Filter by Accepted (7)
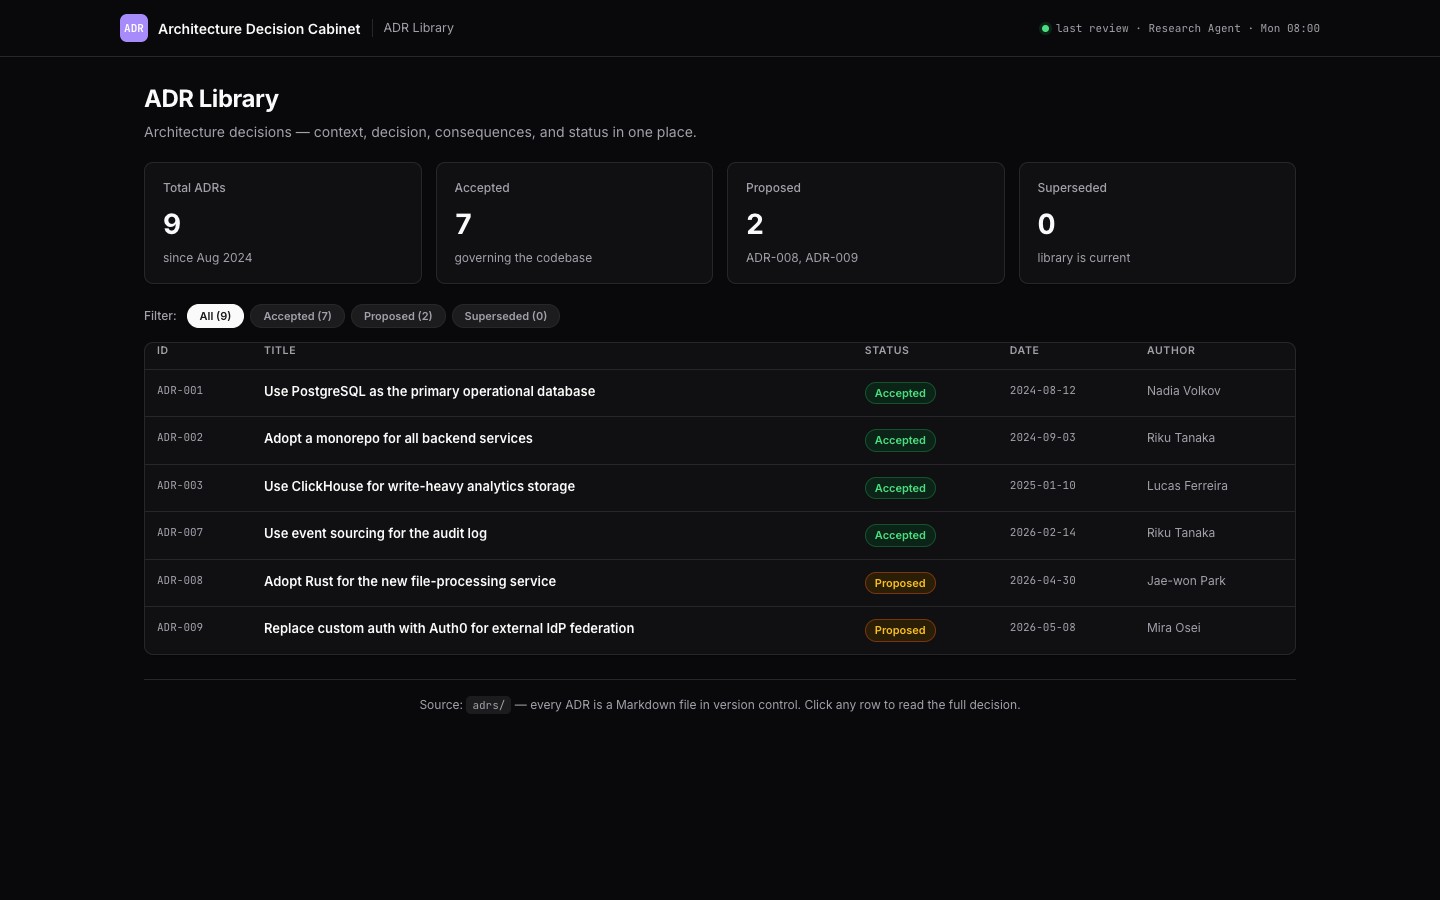This screenshot has height=900, width=1440. point(297,316)
